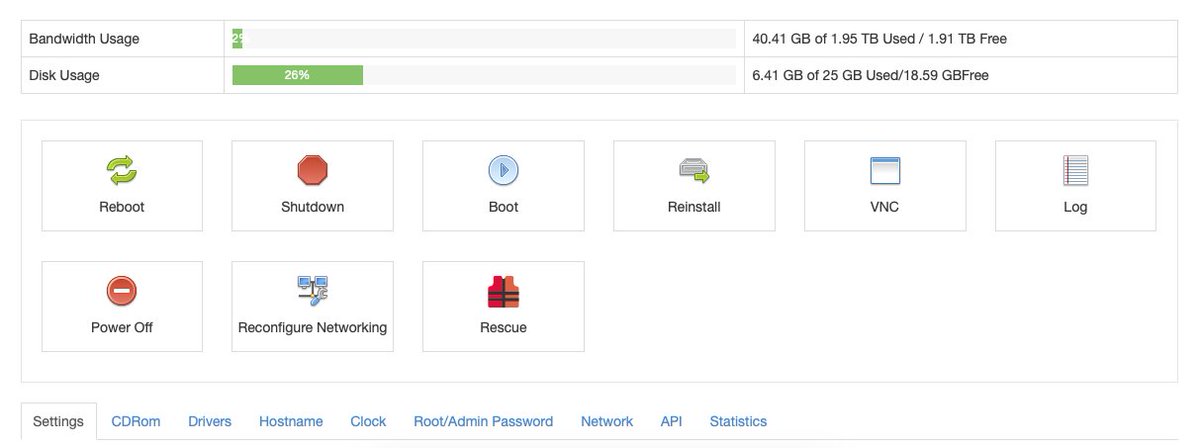Click the VNC label text
The image size is (1200, 448).
(885, 207)
